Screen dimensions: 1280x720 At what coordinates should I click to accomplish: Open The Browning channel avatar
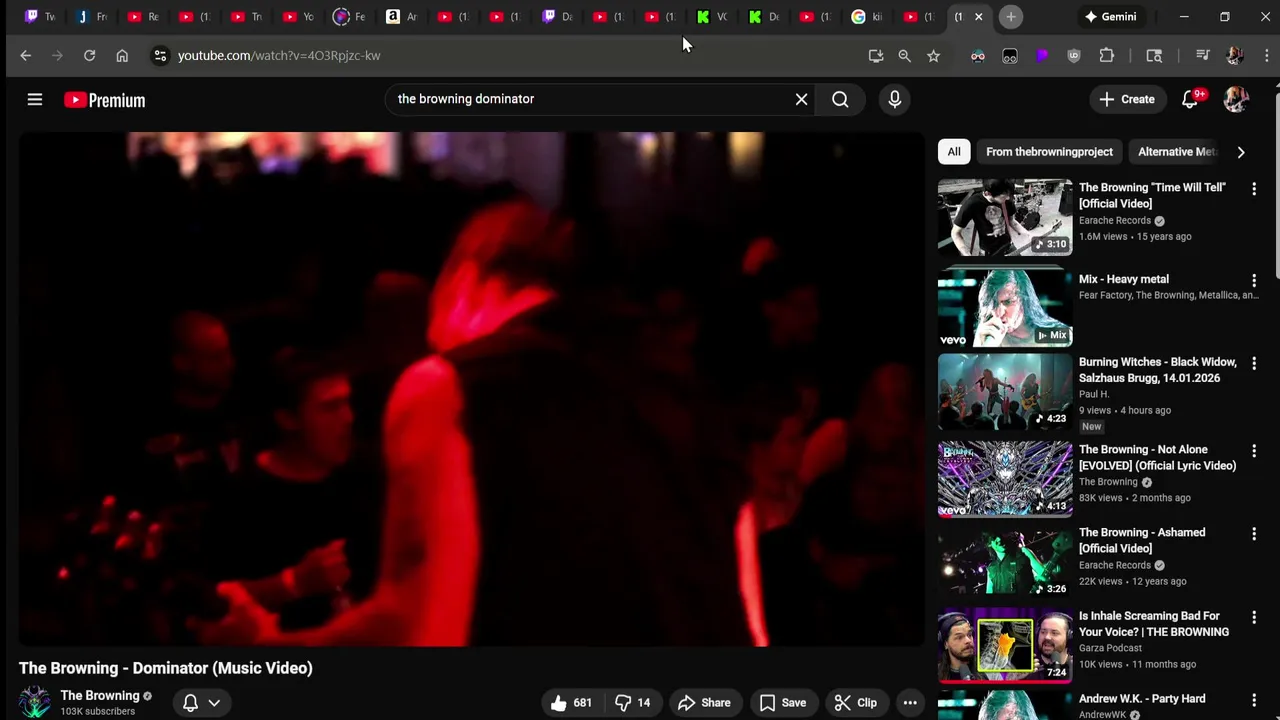(x=35, y=702)
